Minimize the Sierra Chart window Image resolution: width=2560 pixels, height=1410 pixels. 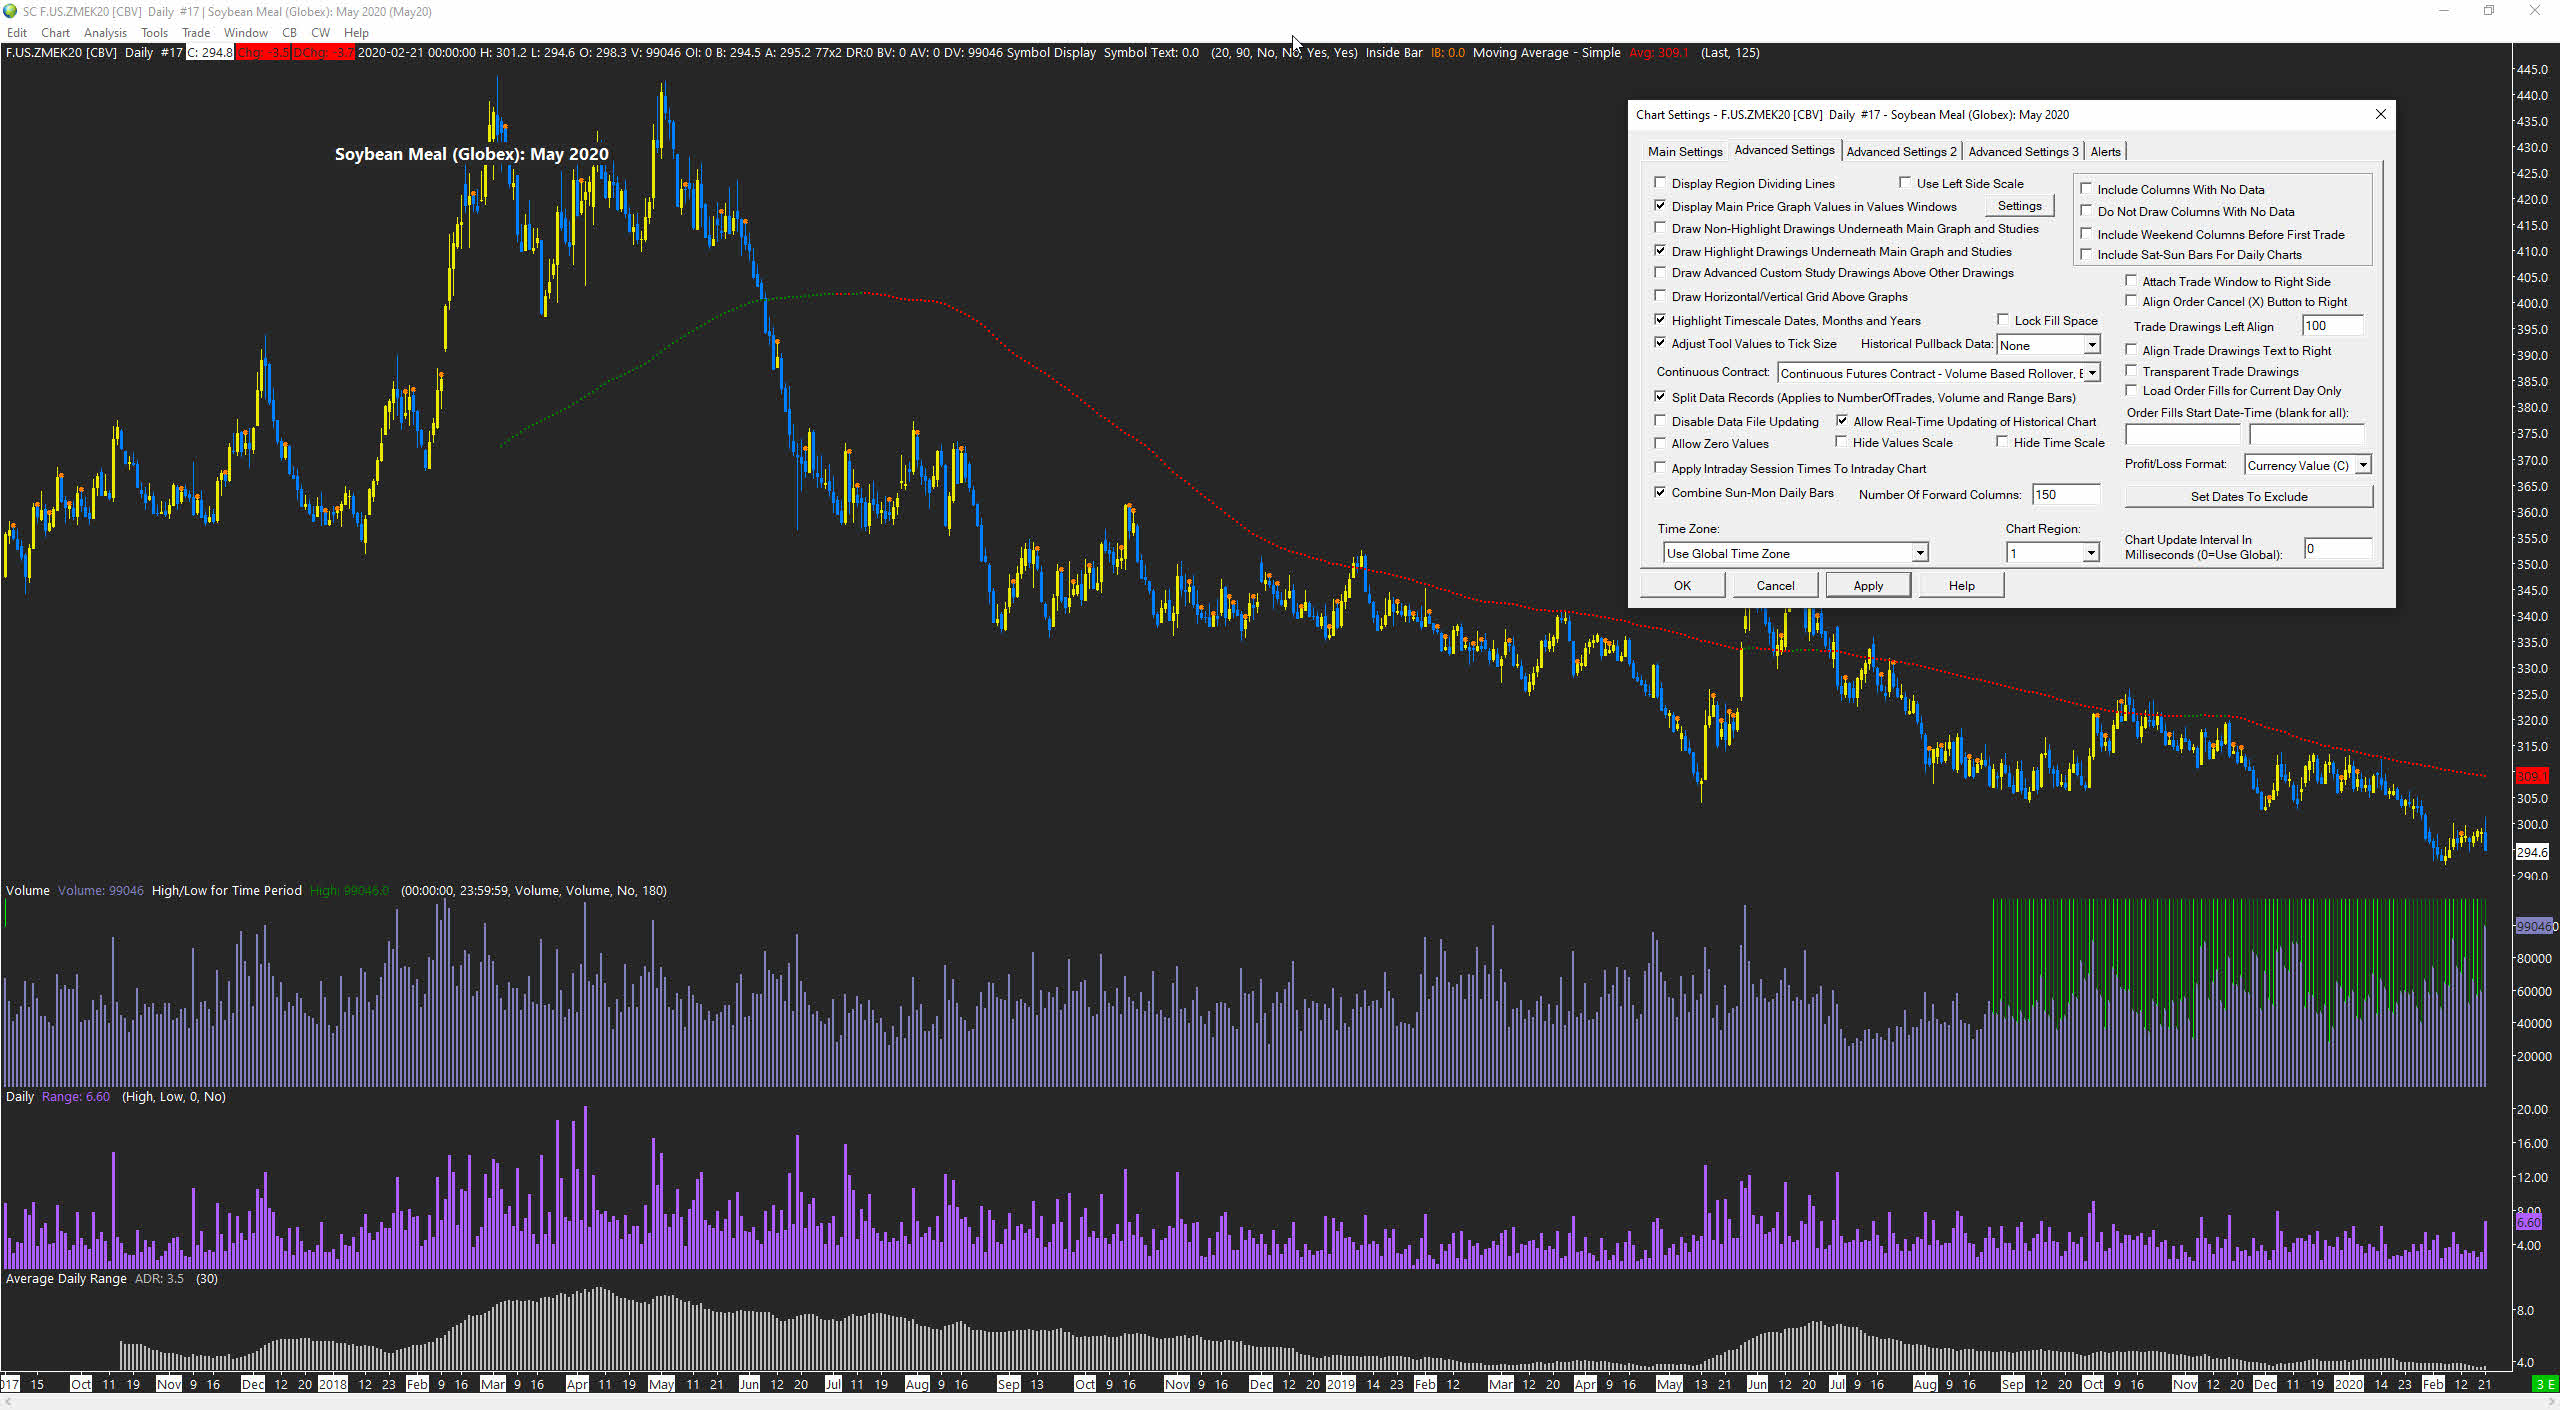2443,11
